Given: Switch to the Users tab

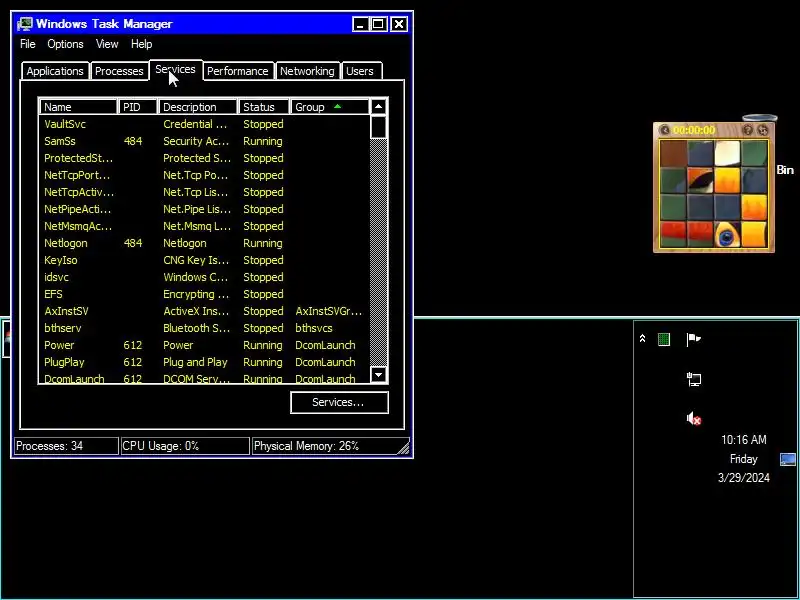Looking at the screenshot, I should pyautogui.click(x=360, y=71).
